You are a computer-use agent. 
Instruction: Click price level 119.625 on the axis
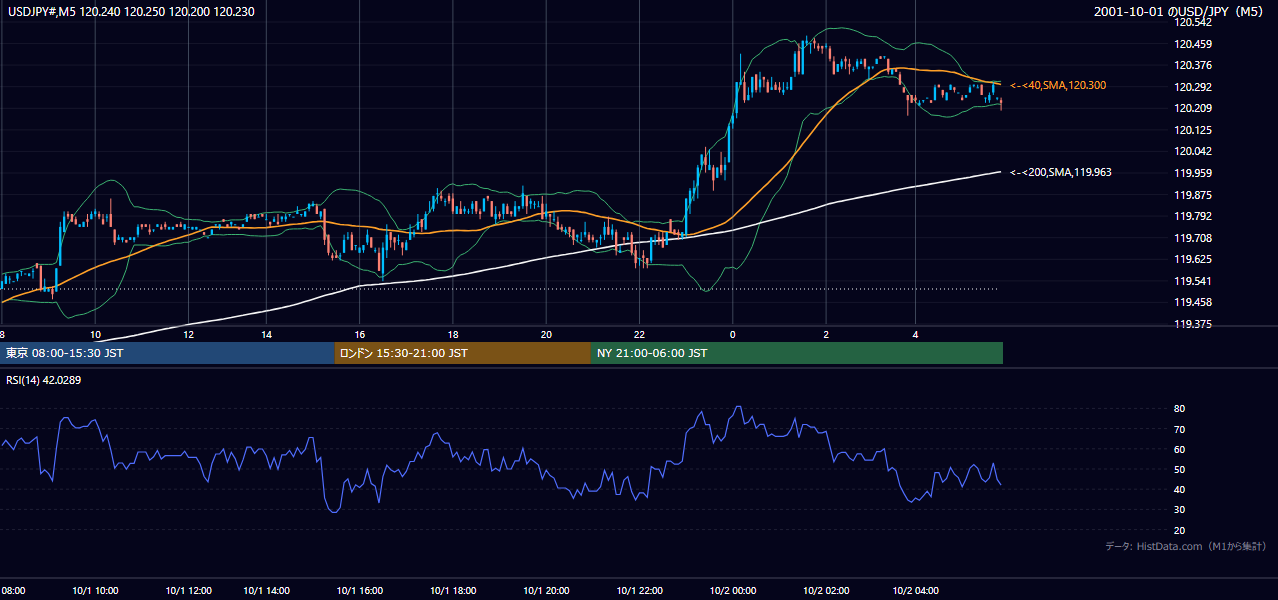pyautogui.click(x=1192, y=259)
